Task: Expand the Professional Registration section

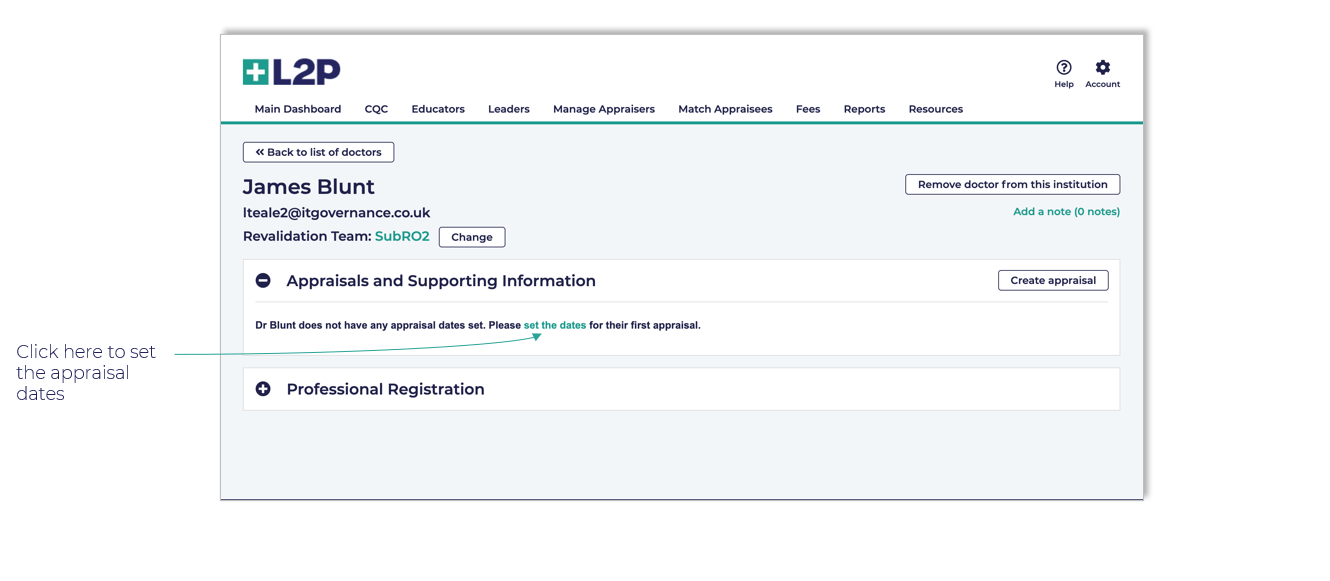Action: pos(263,389)
